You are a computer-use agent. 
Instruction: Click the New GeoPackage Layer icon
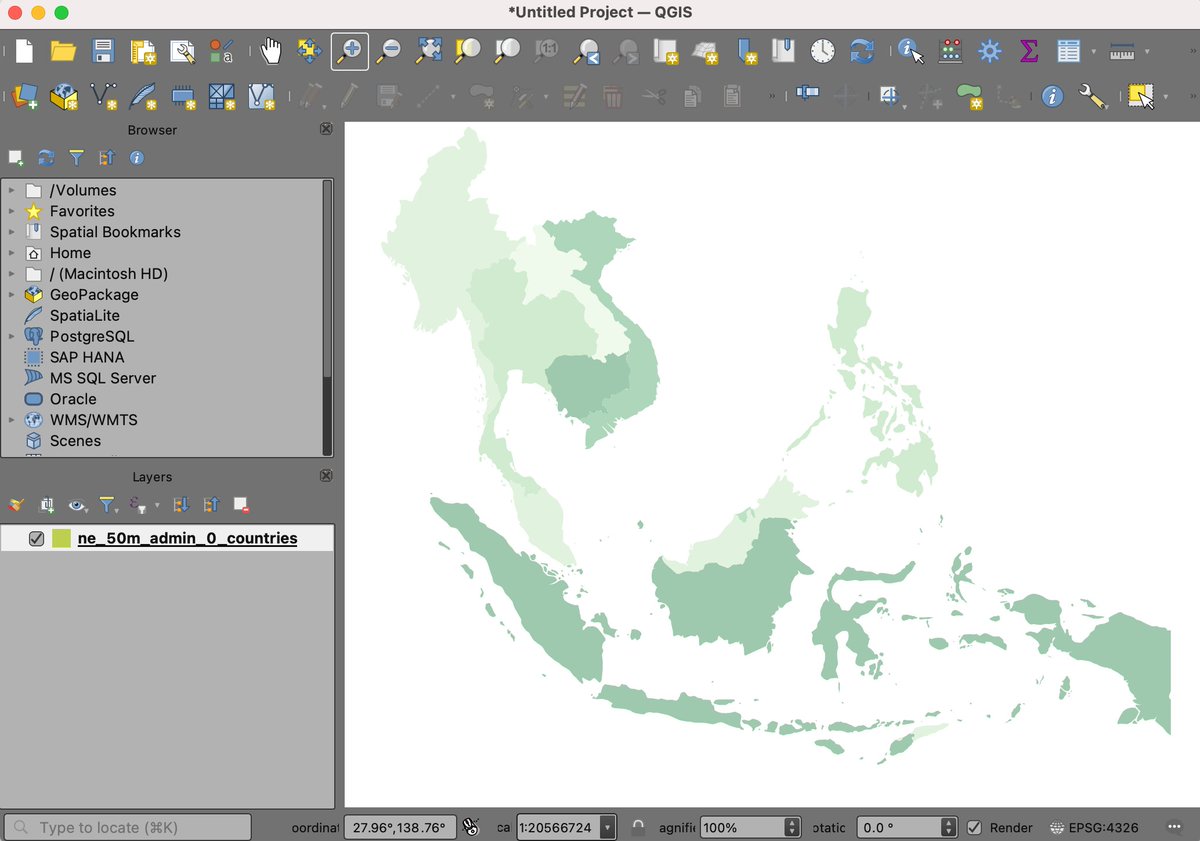[x=63, y=97]
